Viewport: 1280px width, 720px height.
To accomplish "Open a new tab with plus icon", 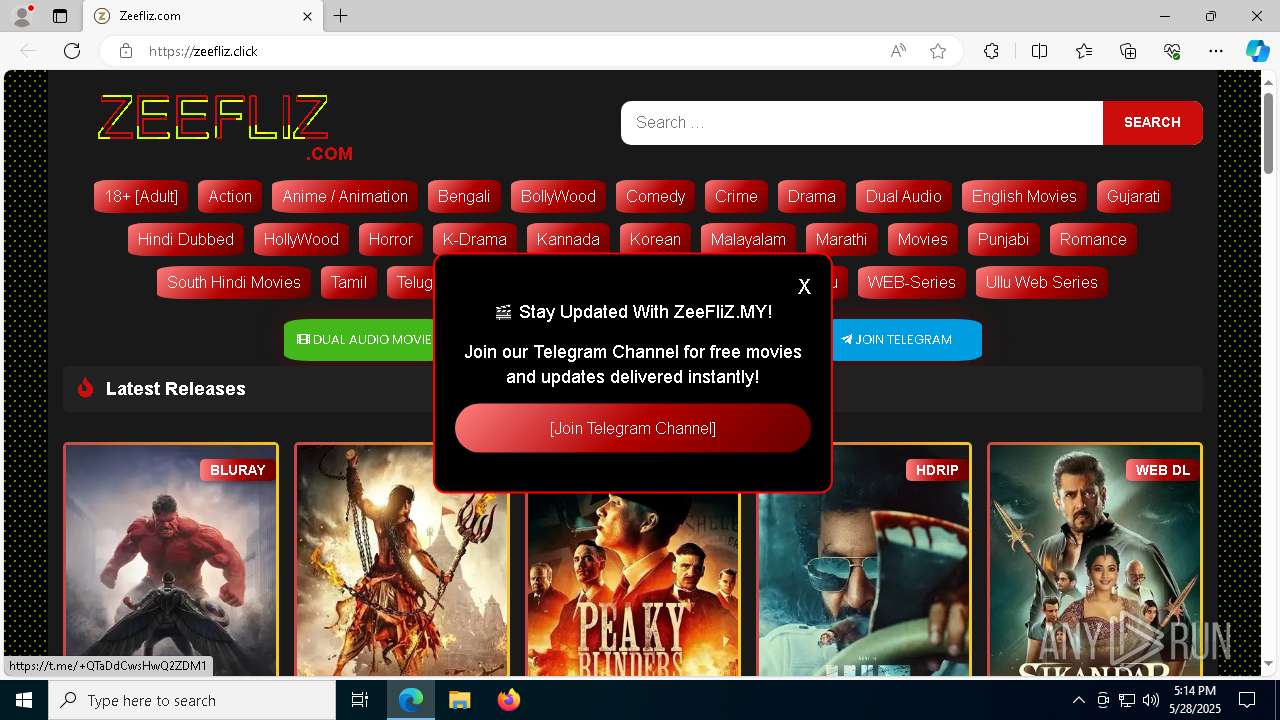I will pos(341,16).
